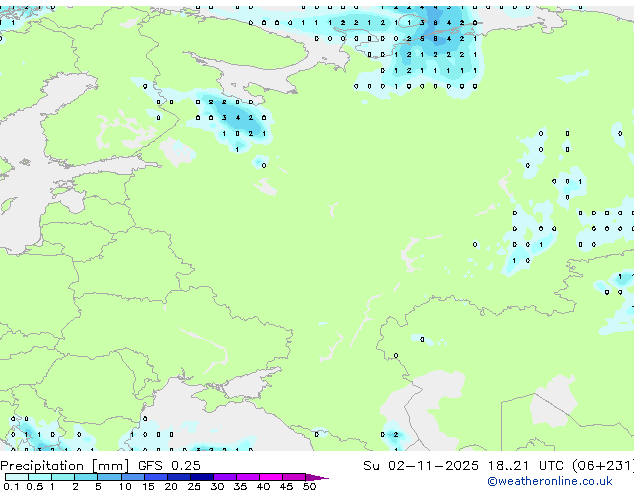Screen dimensions: 634x490
Task: Click the '50' legend scale label
Action: tap(309, 486)
